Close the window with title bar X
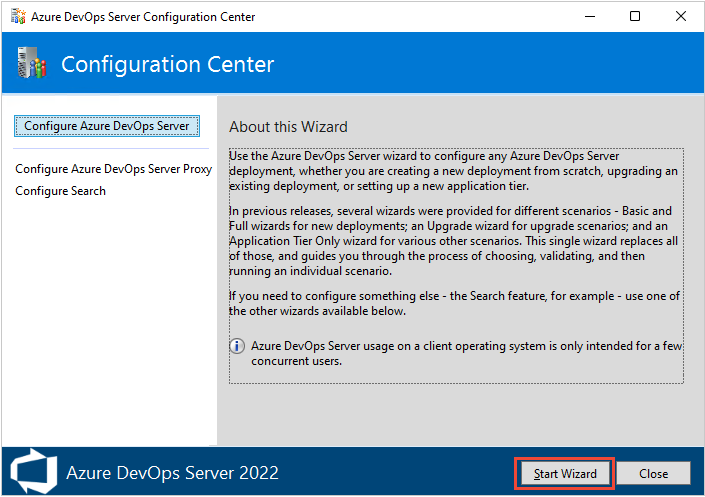705x497 pixels. pos(681,16)
